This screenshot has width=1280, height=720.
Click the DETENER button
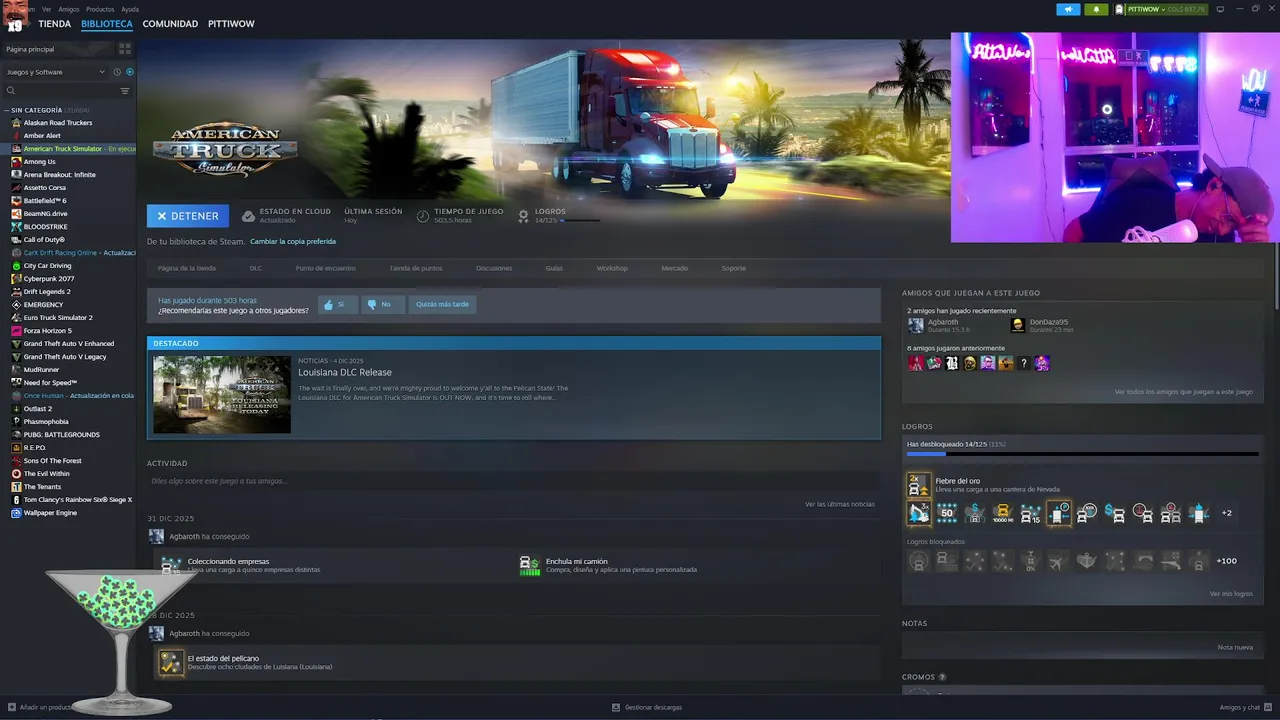(x=187, y=216)
